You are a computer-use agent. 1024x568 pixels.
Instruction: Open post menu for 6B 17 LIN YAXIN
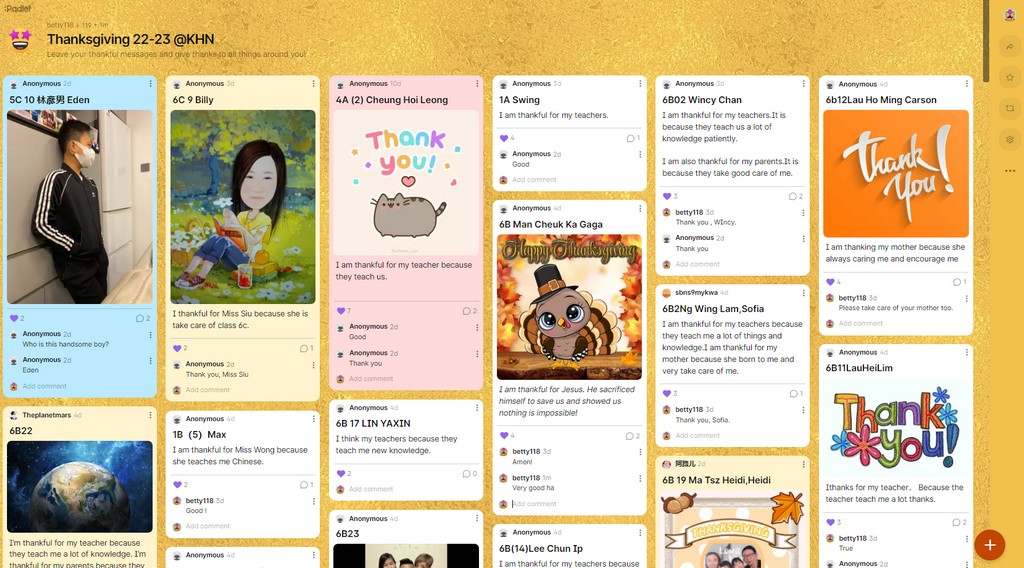tap(477, 407)
